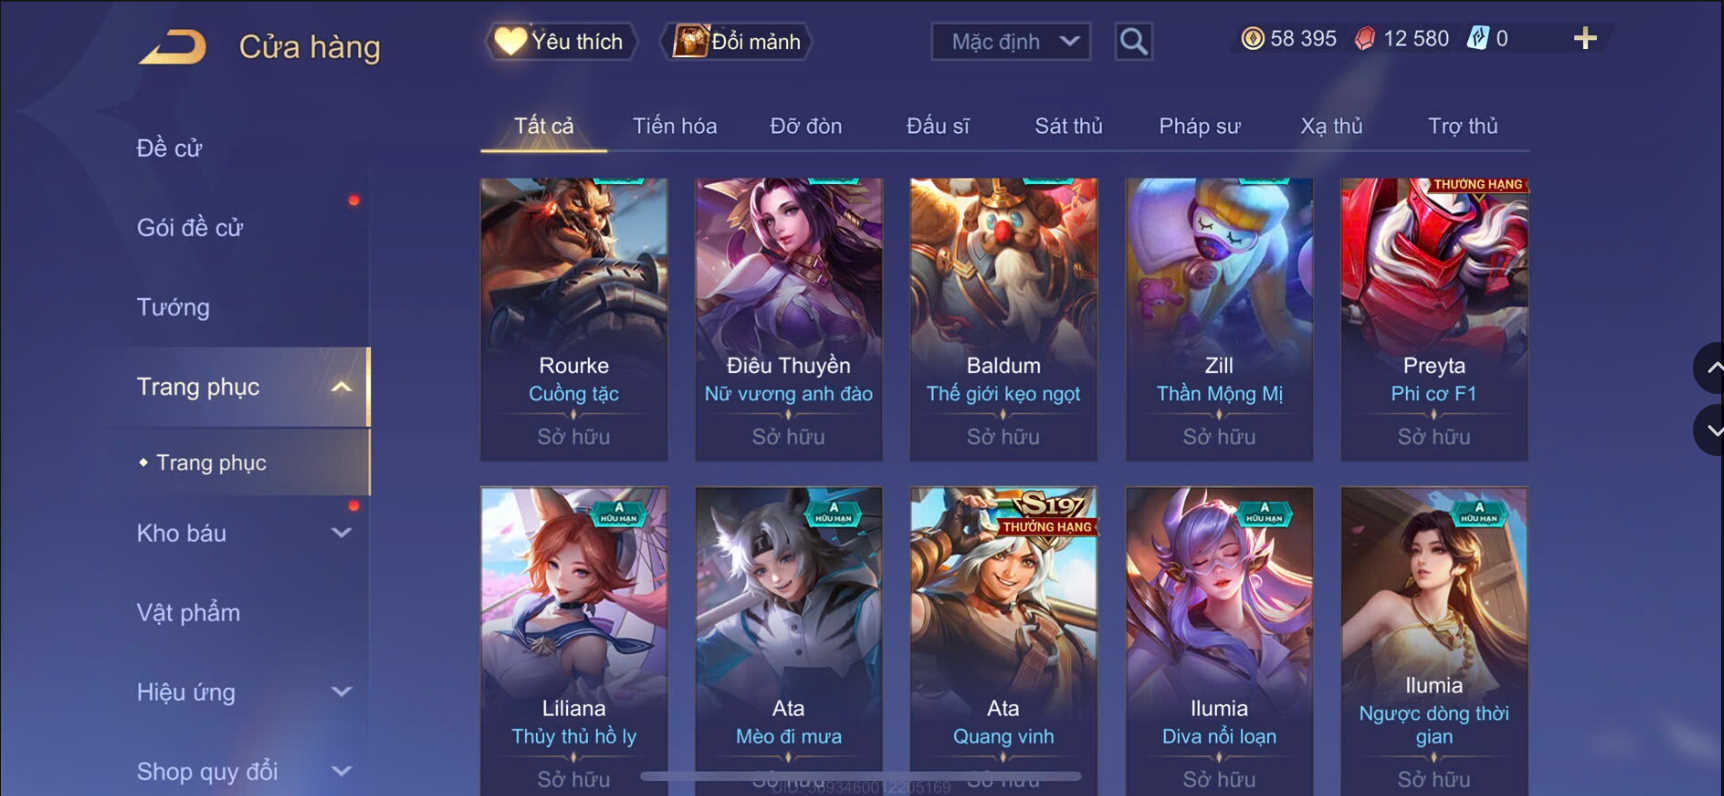Switch to the Pháp sư tab
This screenshot has height=796, width=1724.
pos(1199,126)
